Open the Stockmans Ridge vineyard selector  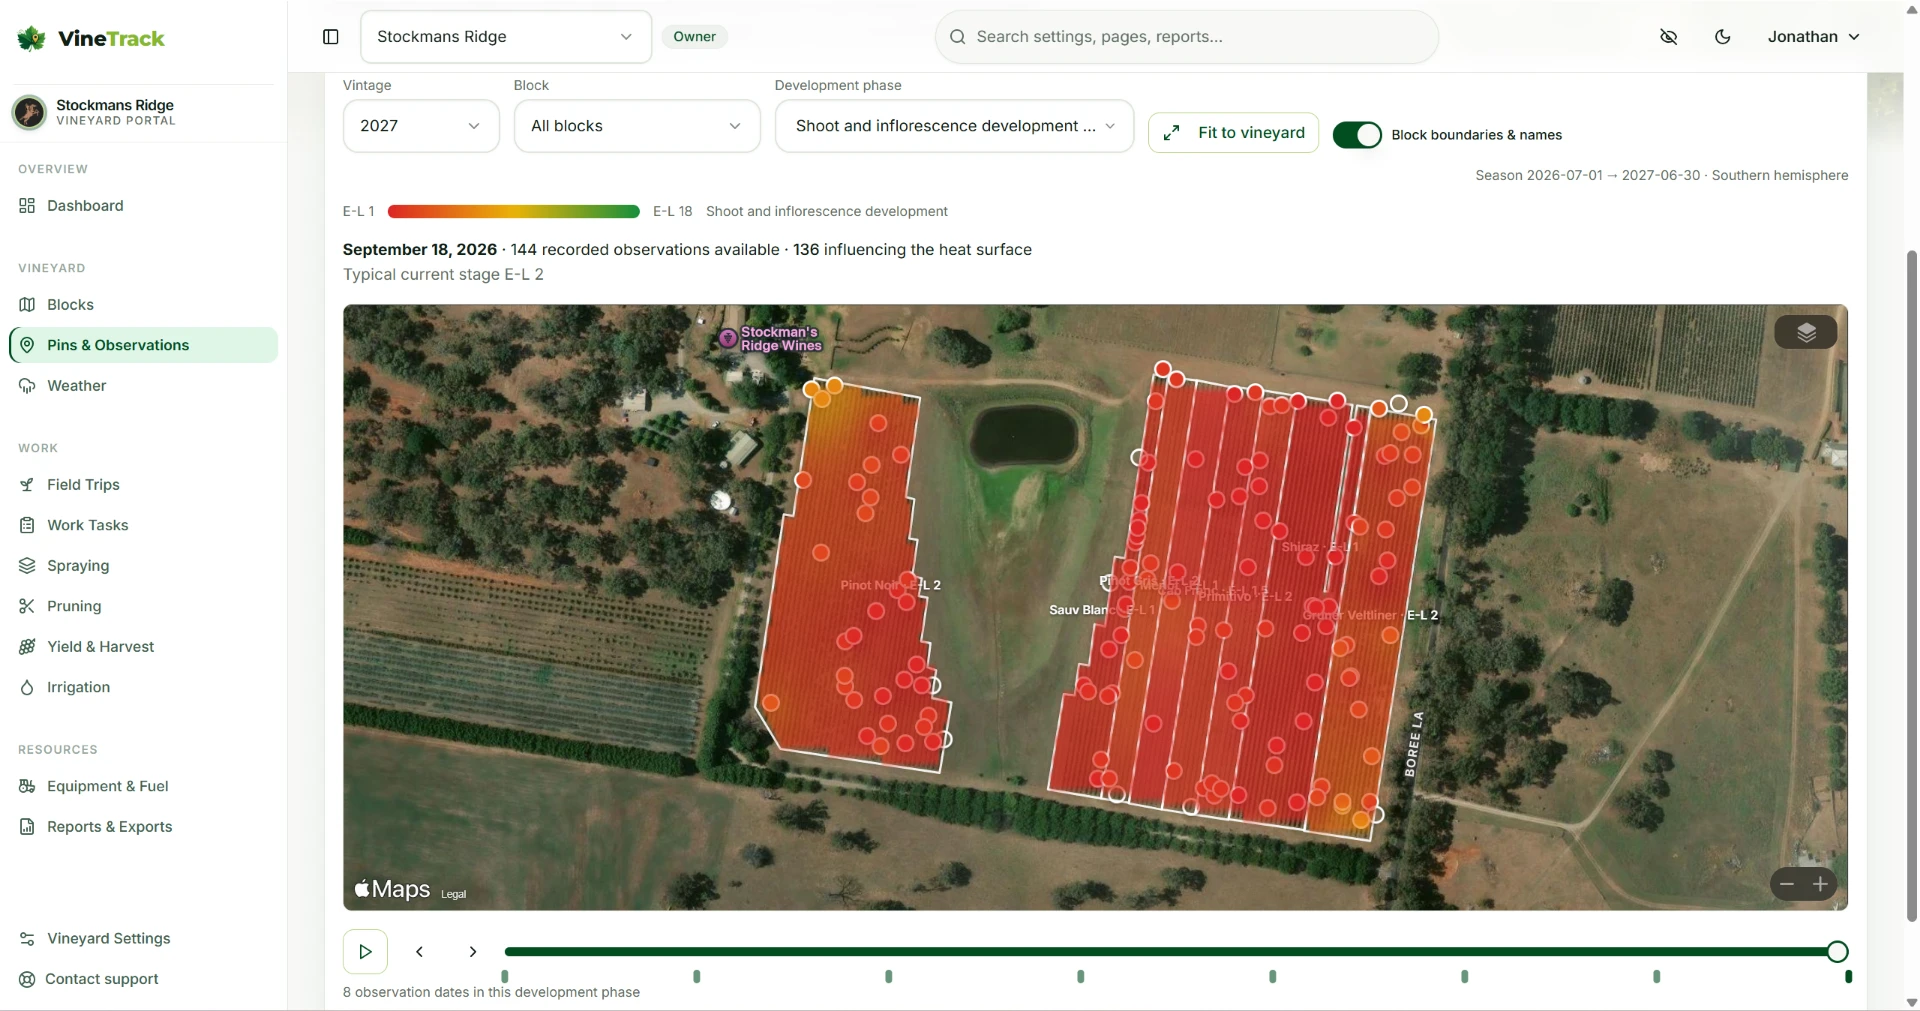505,37
